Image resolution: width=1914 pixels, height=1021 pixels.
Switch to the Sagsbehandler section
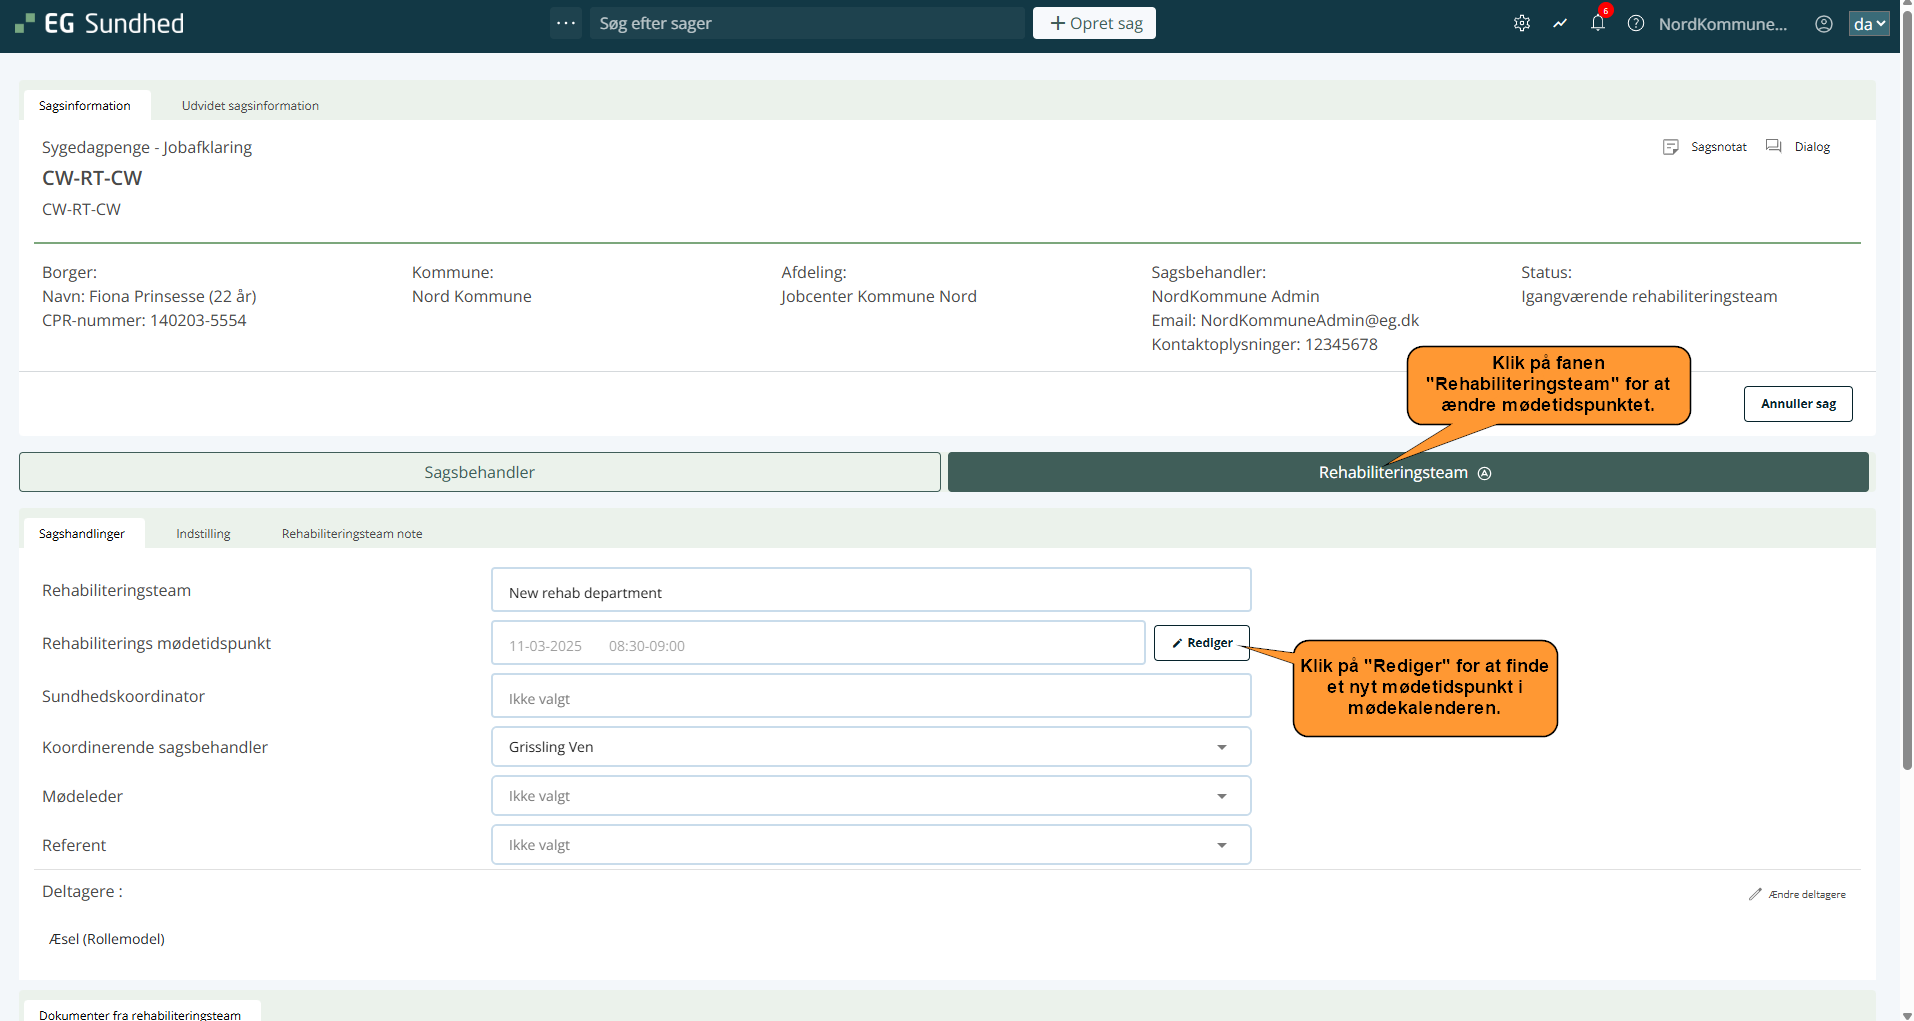pyautogui.click(x=479, y=472)
